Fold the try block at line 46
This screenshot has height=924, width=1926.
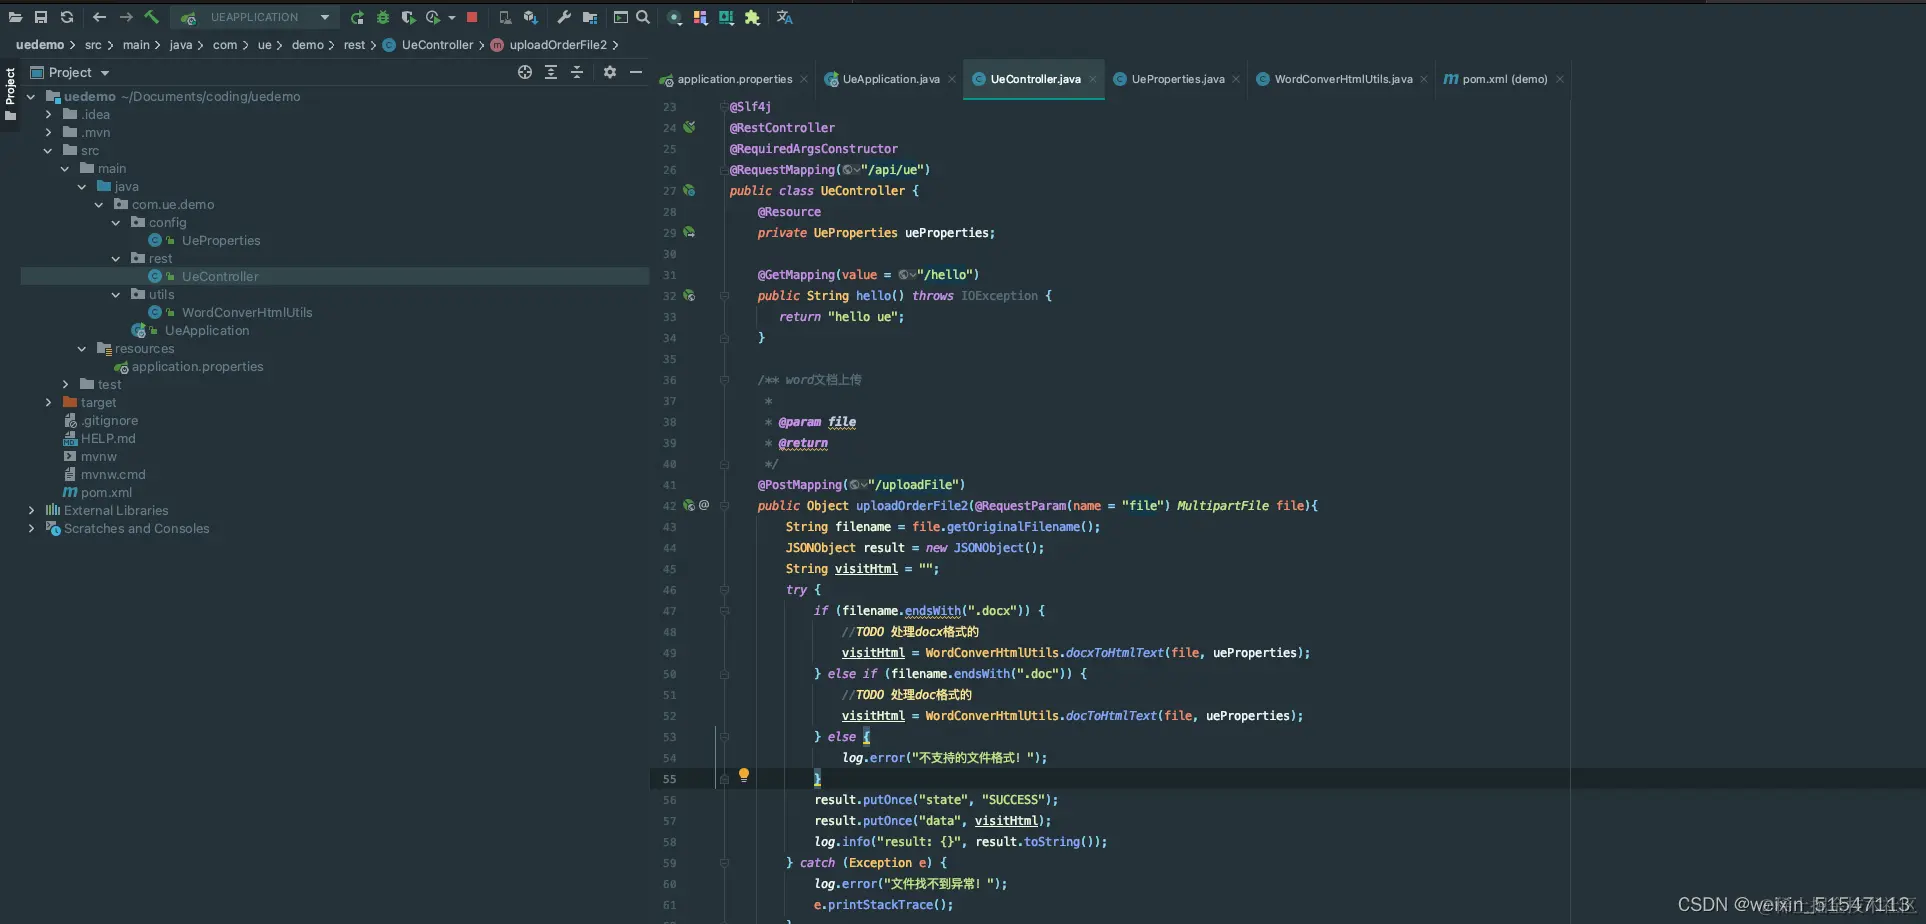point(724,590)
